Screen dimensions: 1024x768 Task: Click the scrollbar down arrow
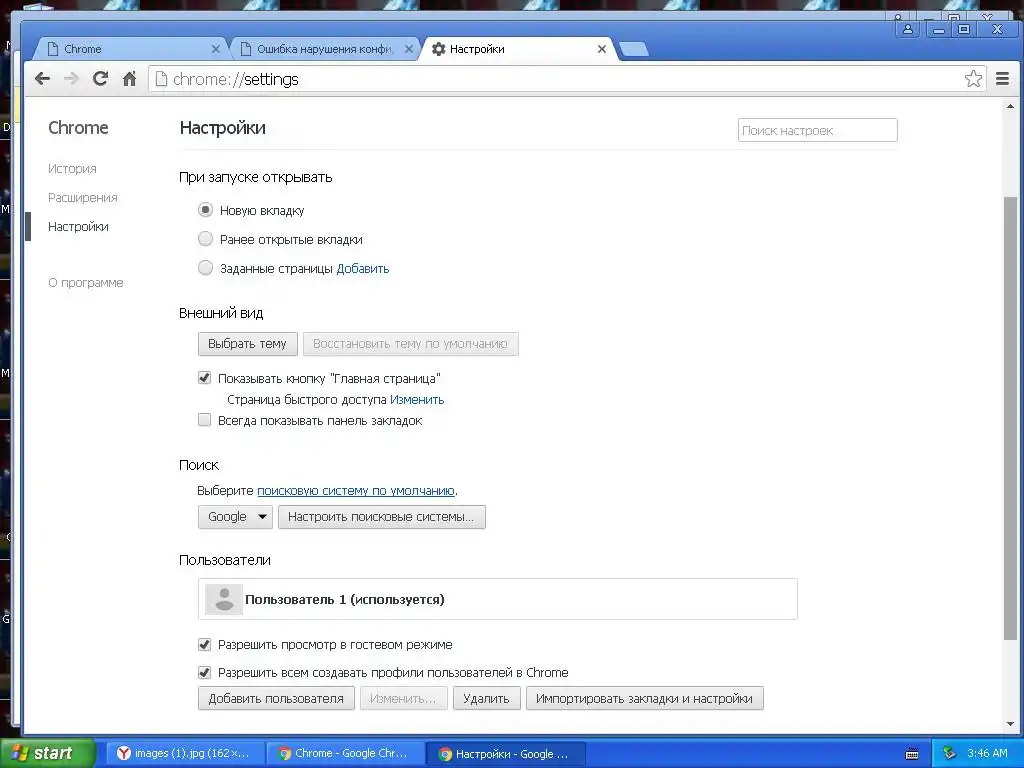tap(1010, 724)
